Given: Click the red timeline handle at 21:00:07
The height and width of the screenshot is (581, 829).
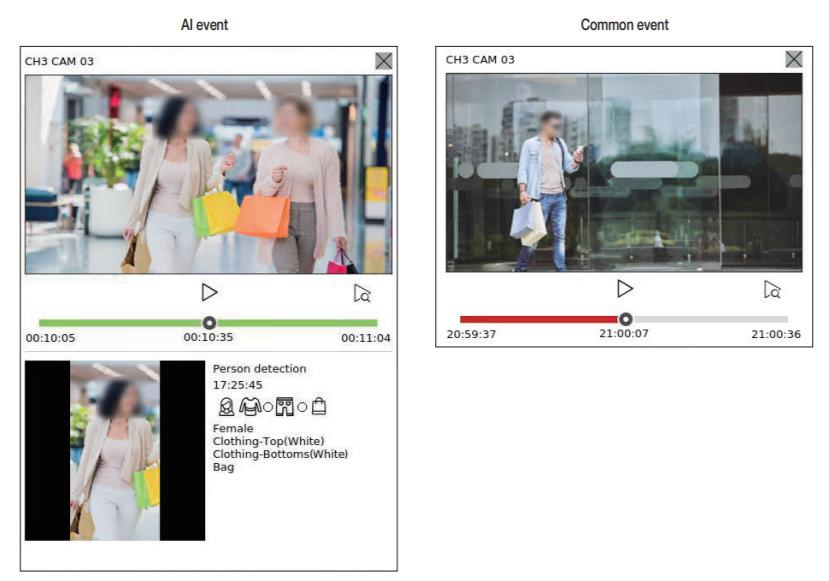Looking at the screenshot, I should coord(626,319).
